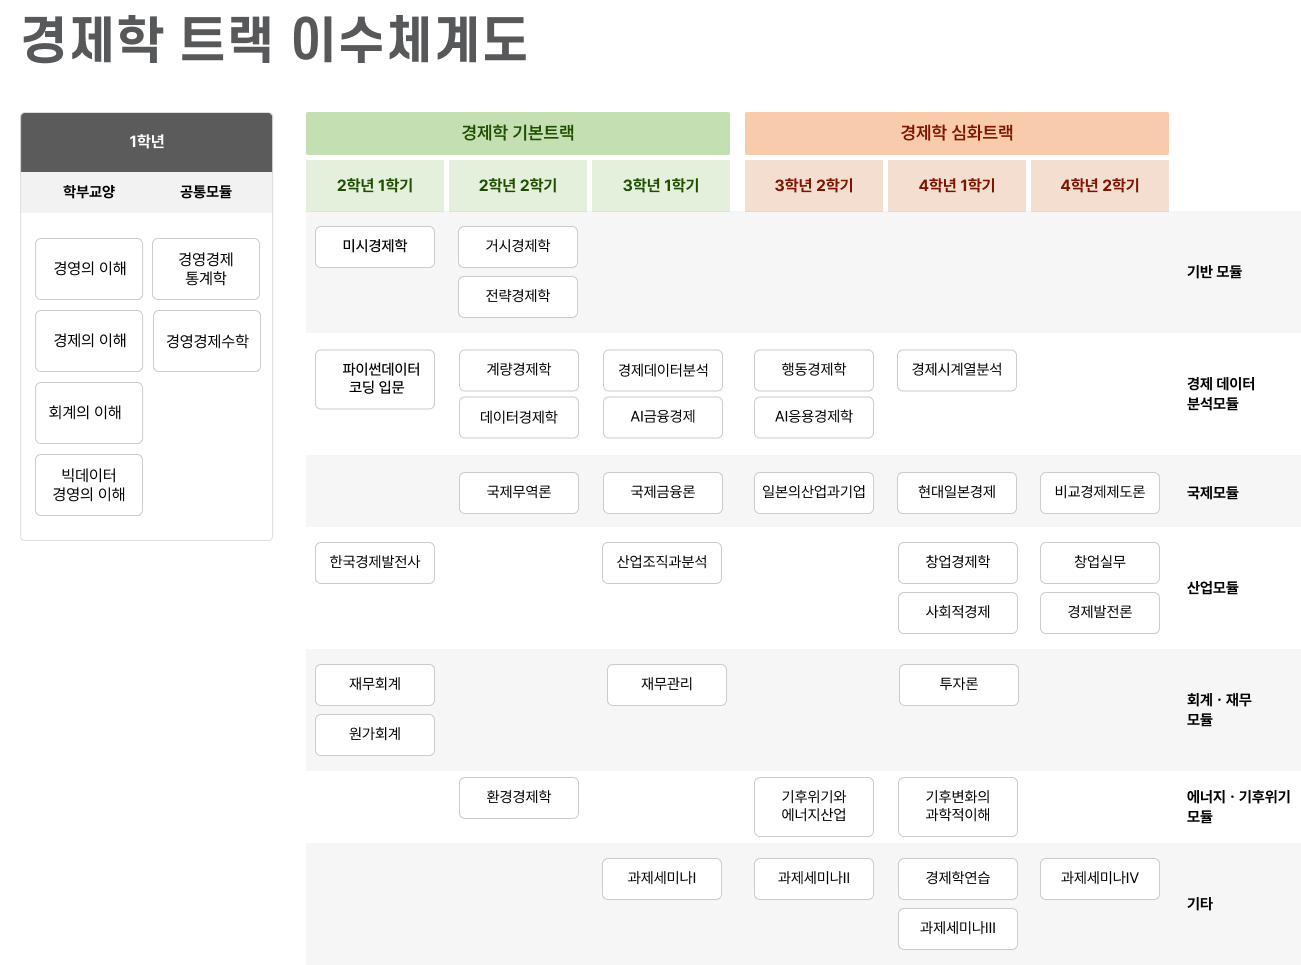Screen dimensions: 1301x965
Task: Select the 투자론 course
Action: (959, 685)
